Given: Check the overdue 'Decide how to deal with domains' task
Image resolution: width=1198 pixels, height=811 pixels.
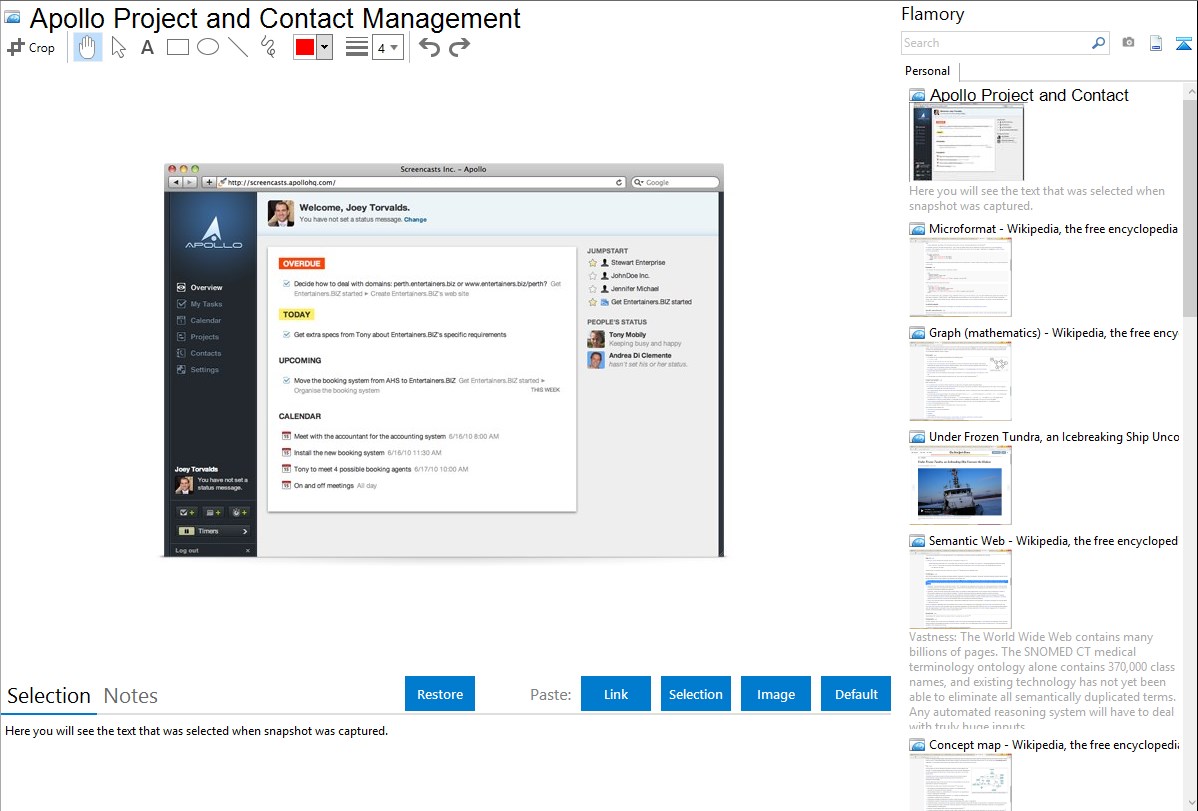Looking at the screenshot, I should (x=287, y=284).
